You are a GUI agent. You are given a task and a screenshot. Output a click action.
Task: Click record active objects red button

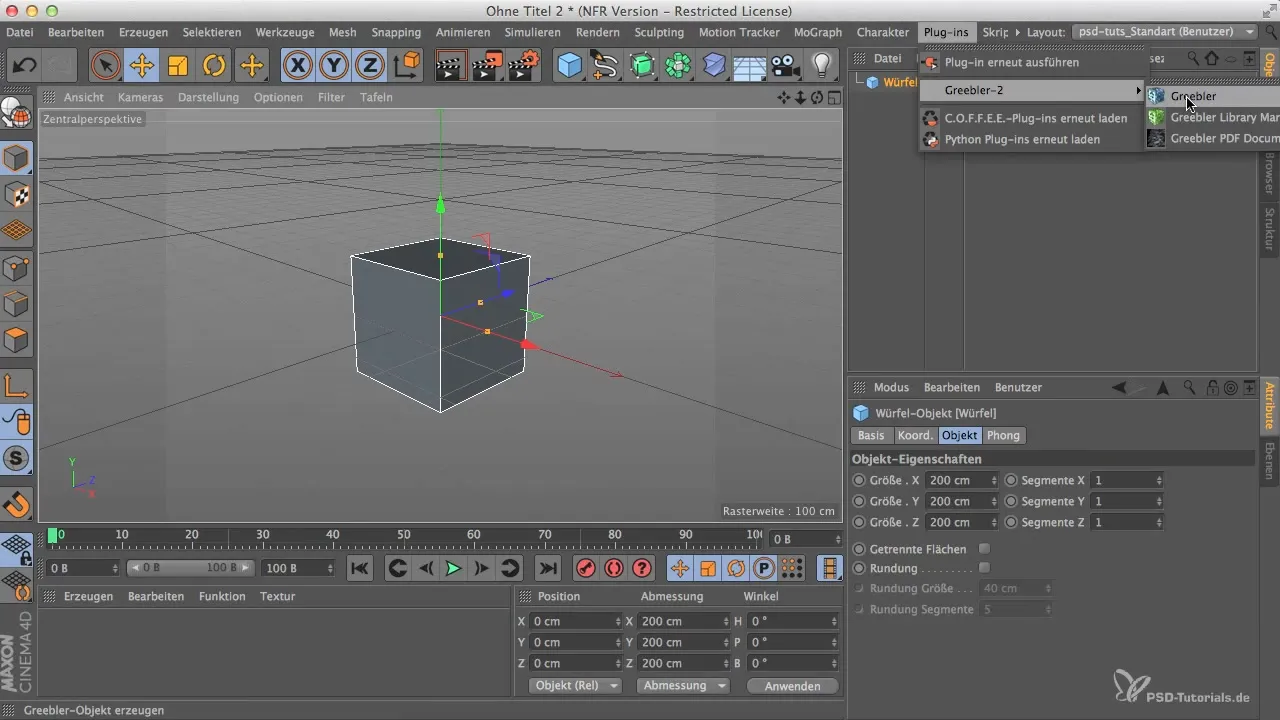(586, 568)
